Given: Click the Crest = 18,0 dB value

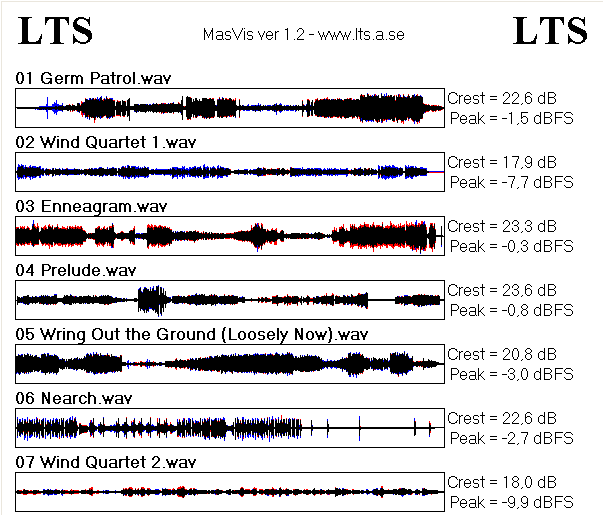Looking at the screenshot, I should pos(502,482).
